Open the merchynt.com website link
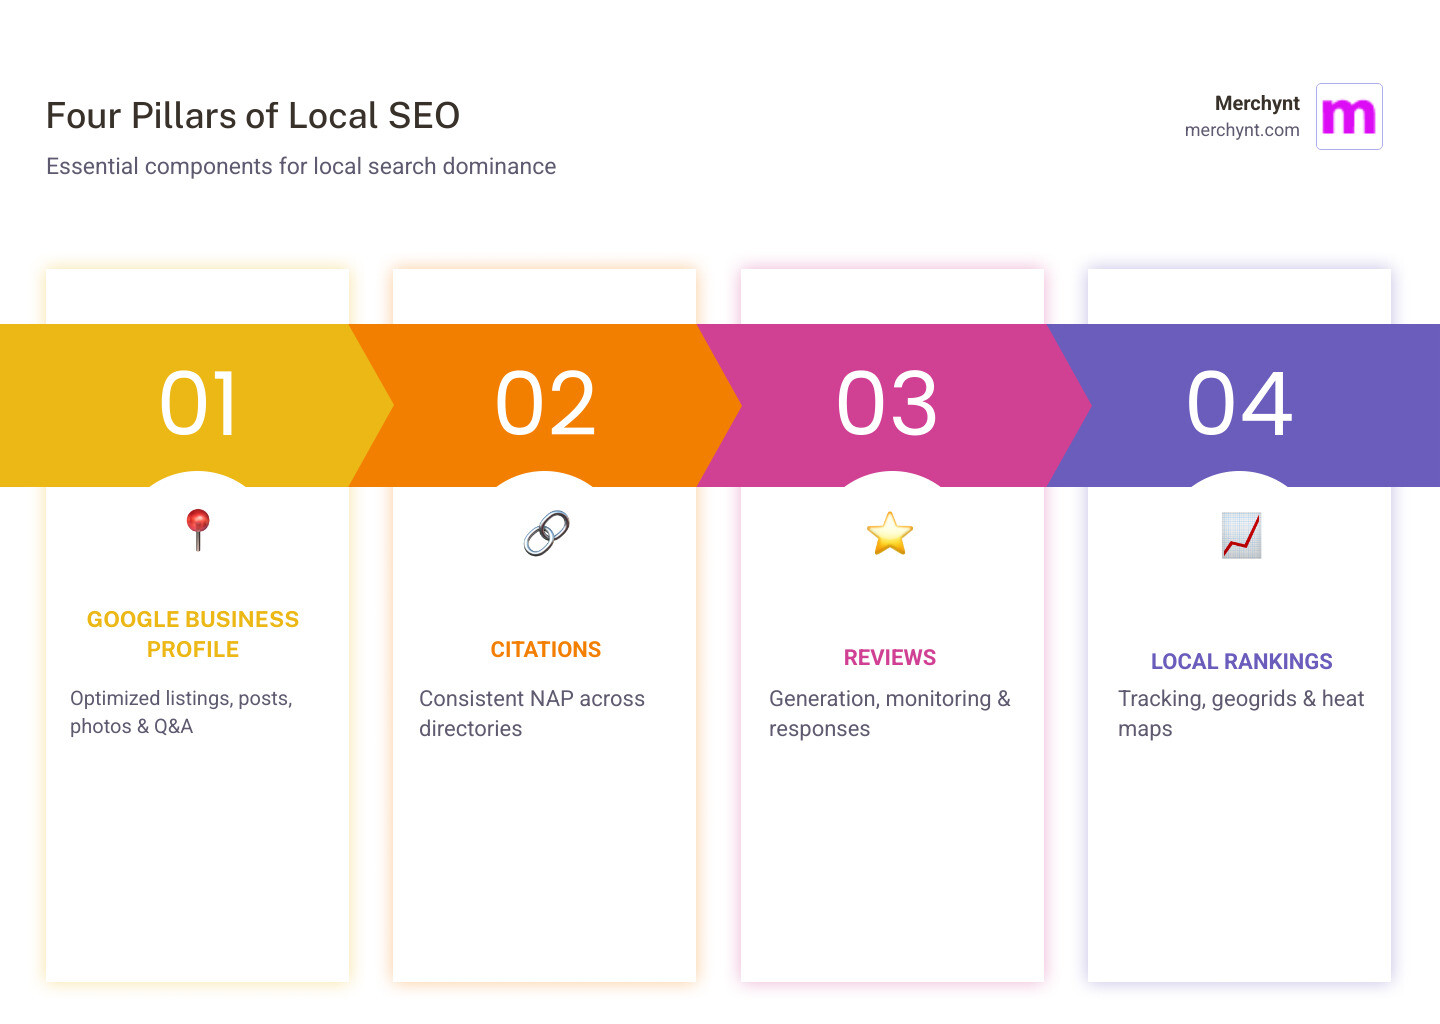This screenshot has width=1440, height=1024. click(1243, 130)
